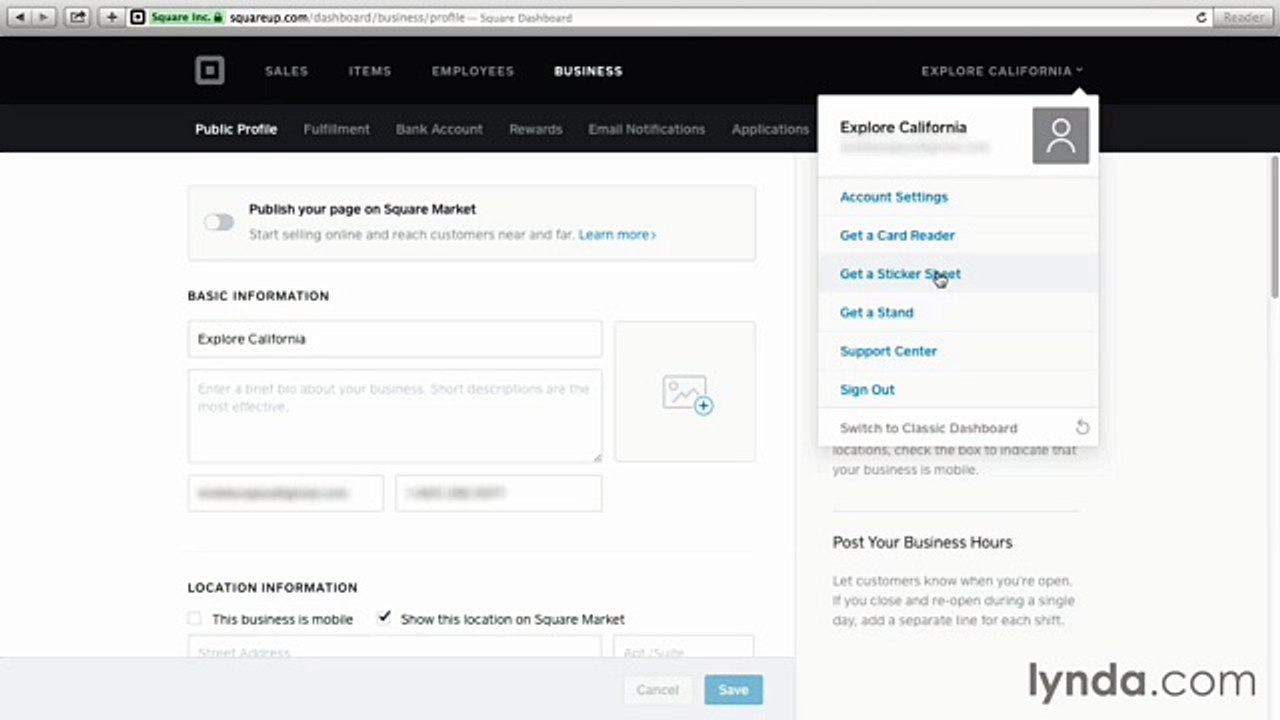Open the Sales menu
This screenshot has width=1280, height=720.
click(x=286, y=71)
